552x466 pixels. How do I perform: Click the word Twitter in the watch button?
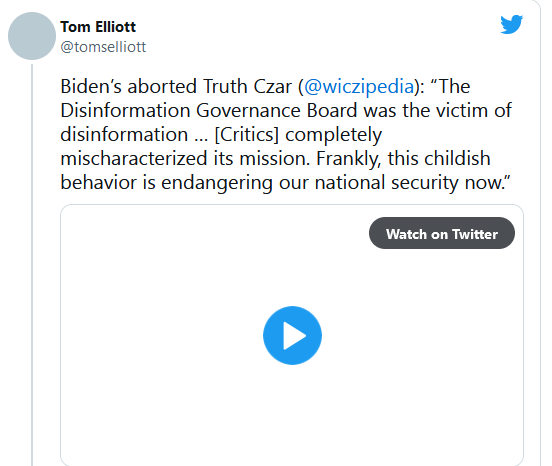475,234
